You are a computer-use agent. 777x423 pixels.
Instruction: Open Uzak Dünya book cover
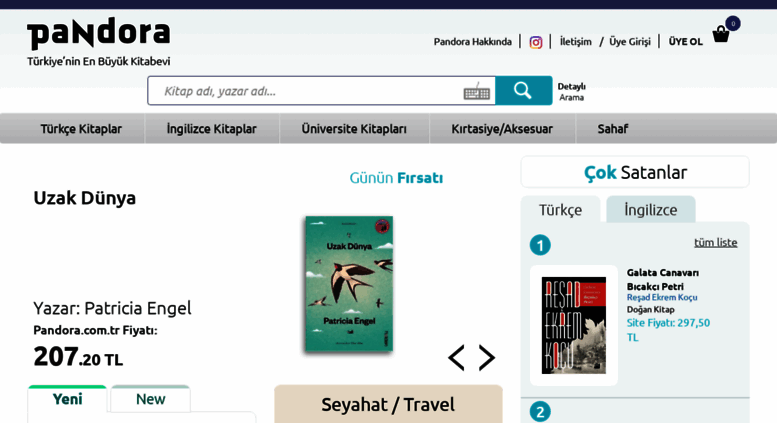pos(349,283)
